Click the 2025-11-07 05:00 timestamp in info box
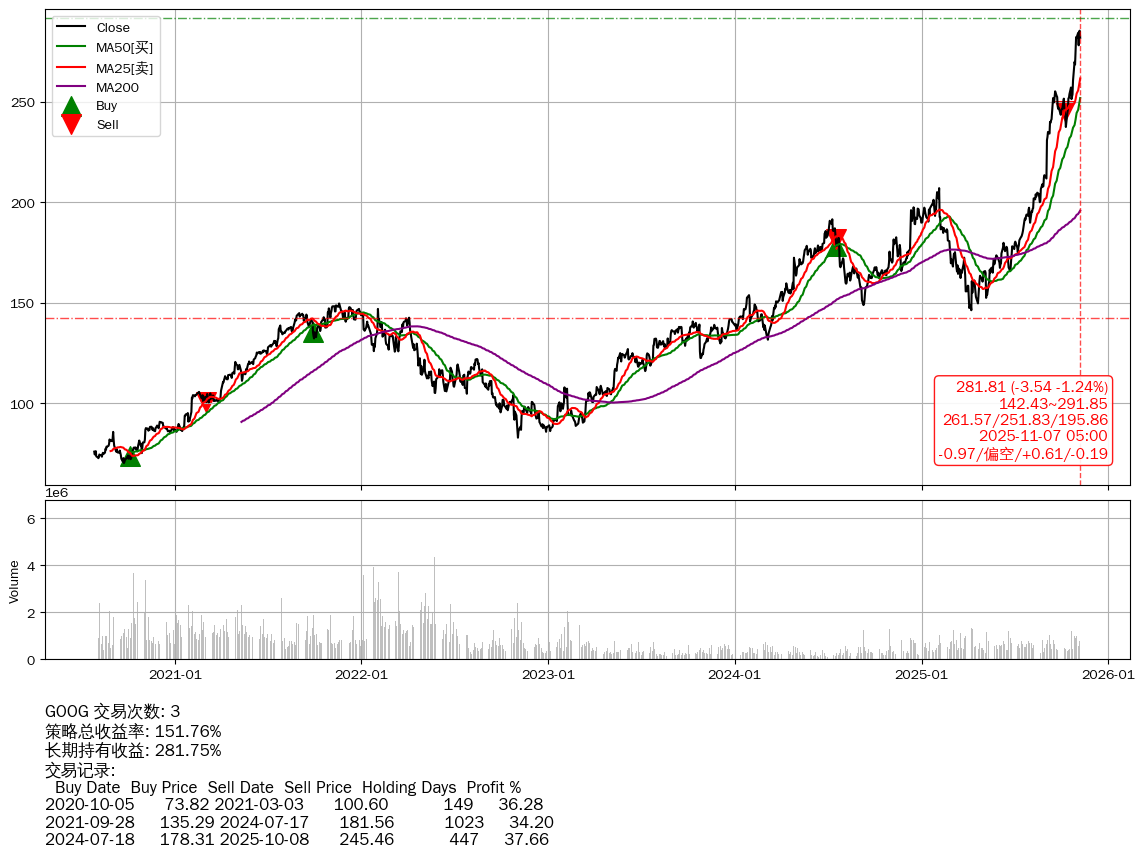The image size is (1145, 857). [1043, 436]
